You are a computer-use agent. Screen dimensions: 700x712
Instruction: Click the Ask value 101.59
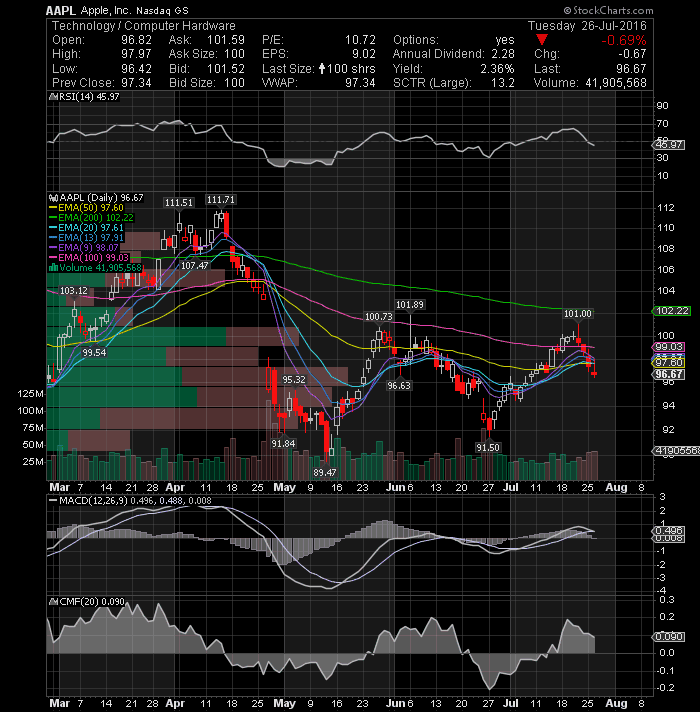click(x=226, y=40)
